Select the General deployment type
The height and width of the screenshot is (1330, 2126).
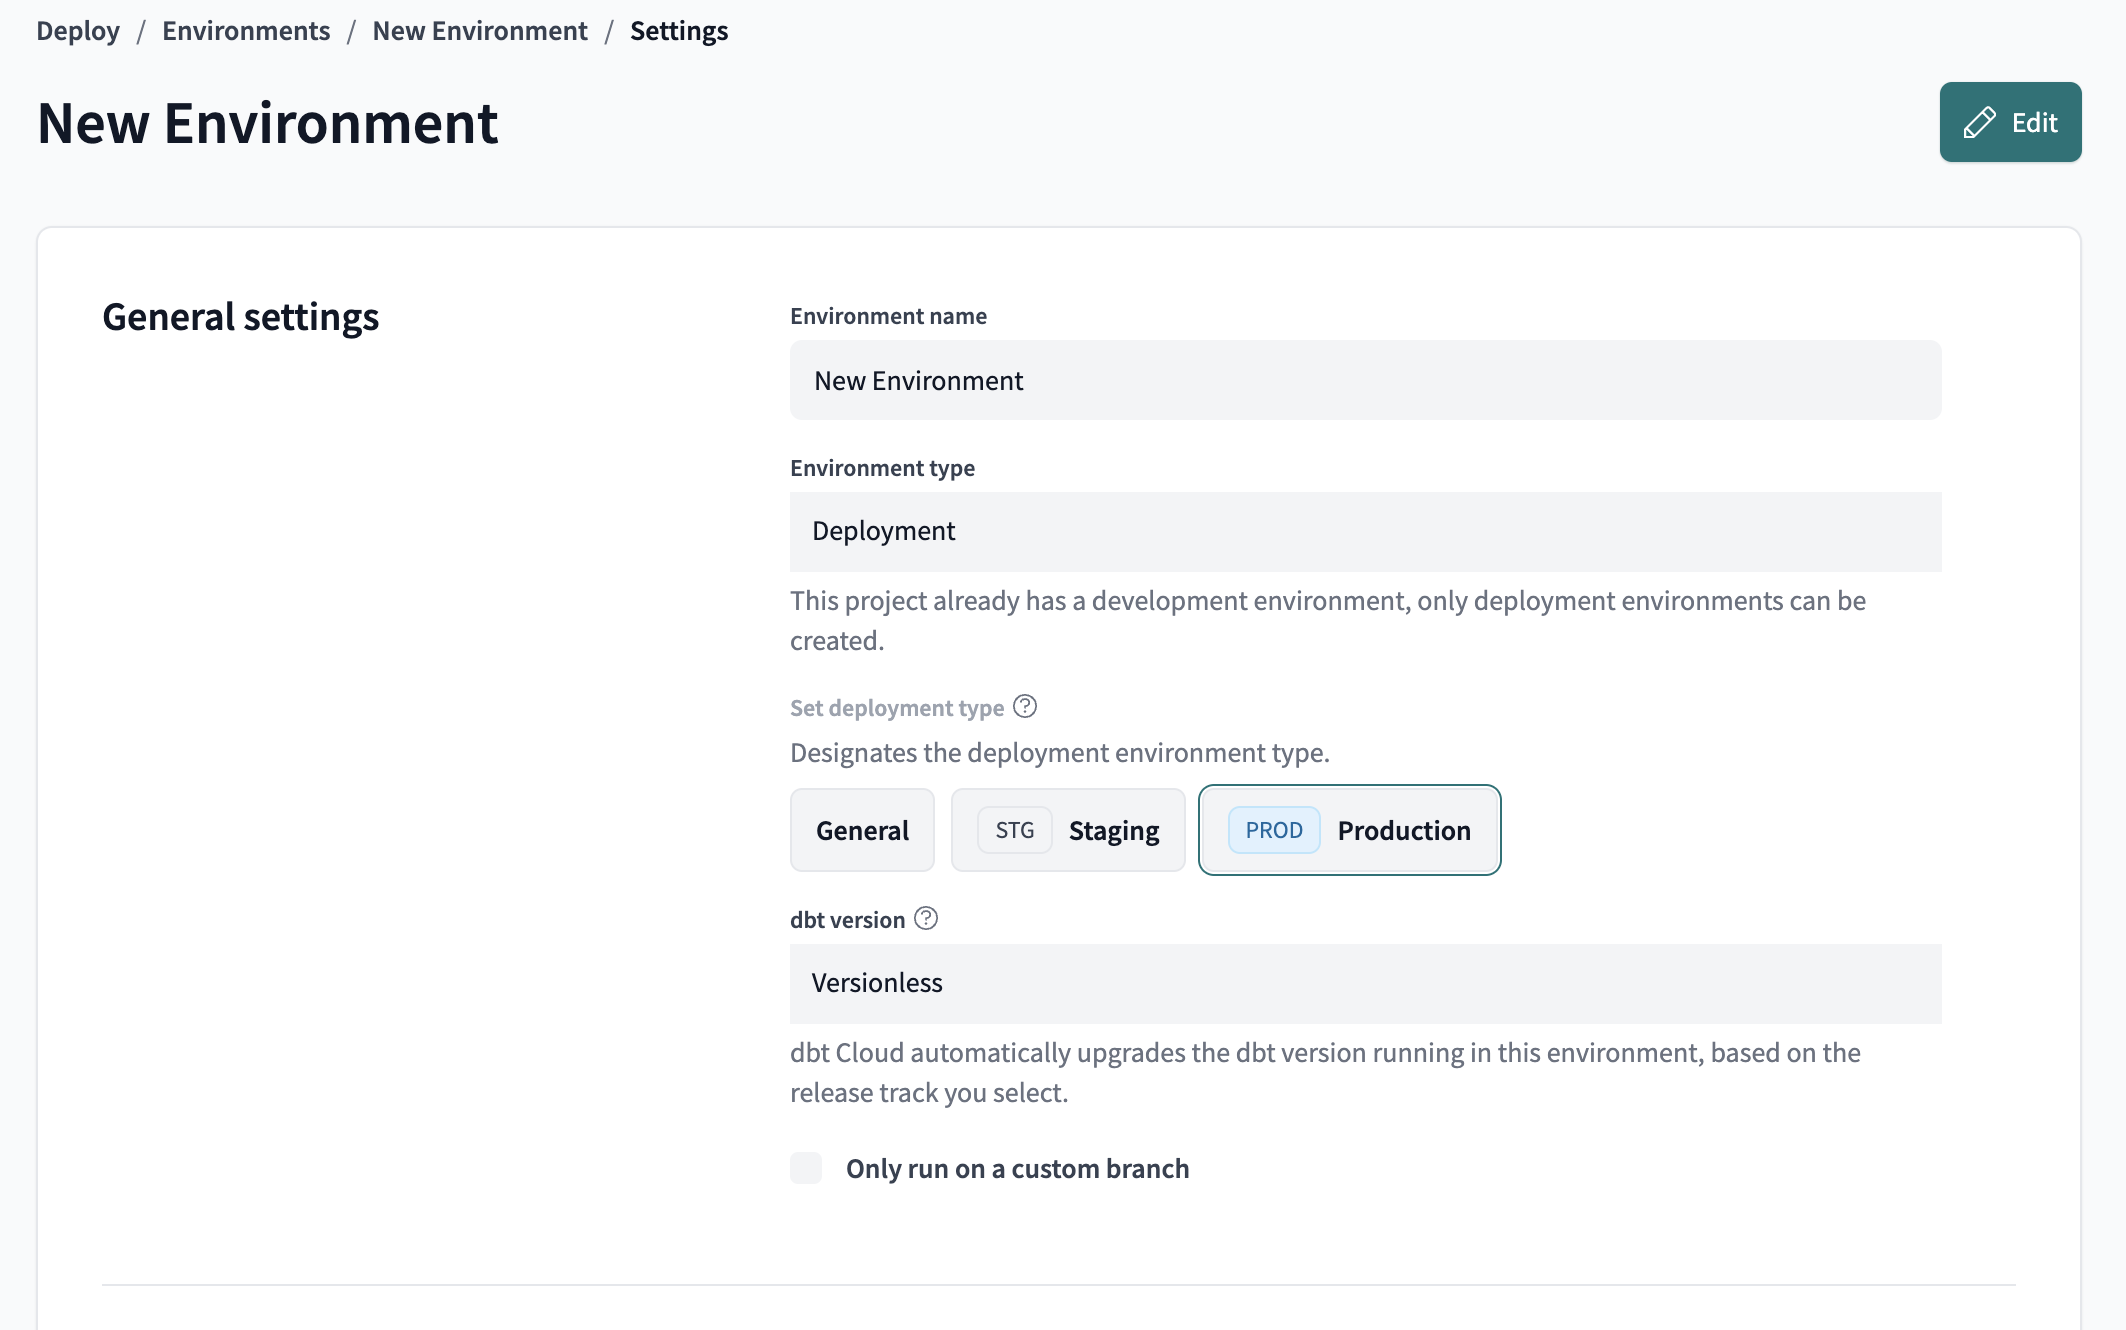click(862, 829)
